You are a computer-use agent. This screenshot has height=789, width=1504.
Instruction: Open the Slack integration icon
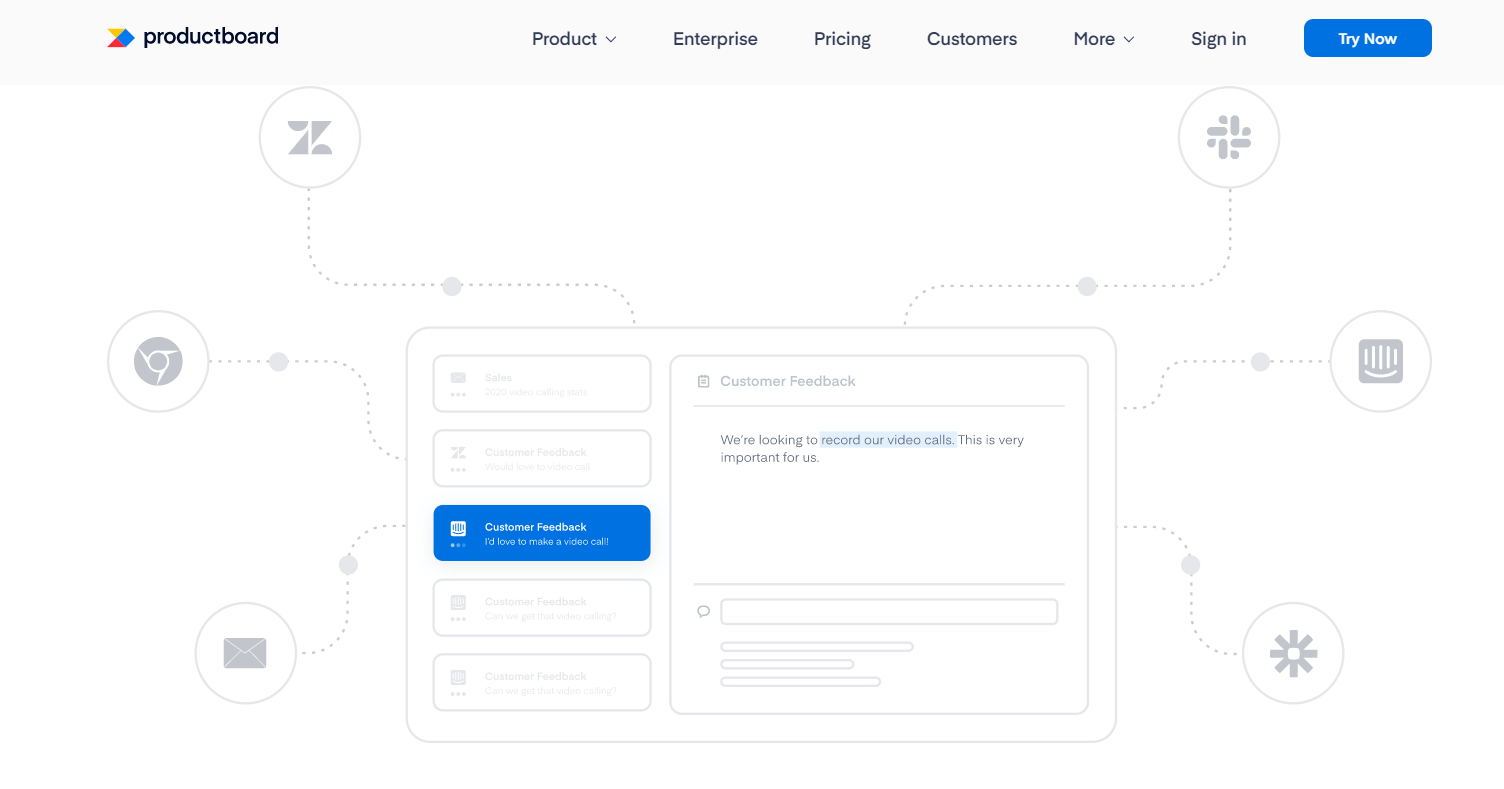(1229, 137)
